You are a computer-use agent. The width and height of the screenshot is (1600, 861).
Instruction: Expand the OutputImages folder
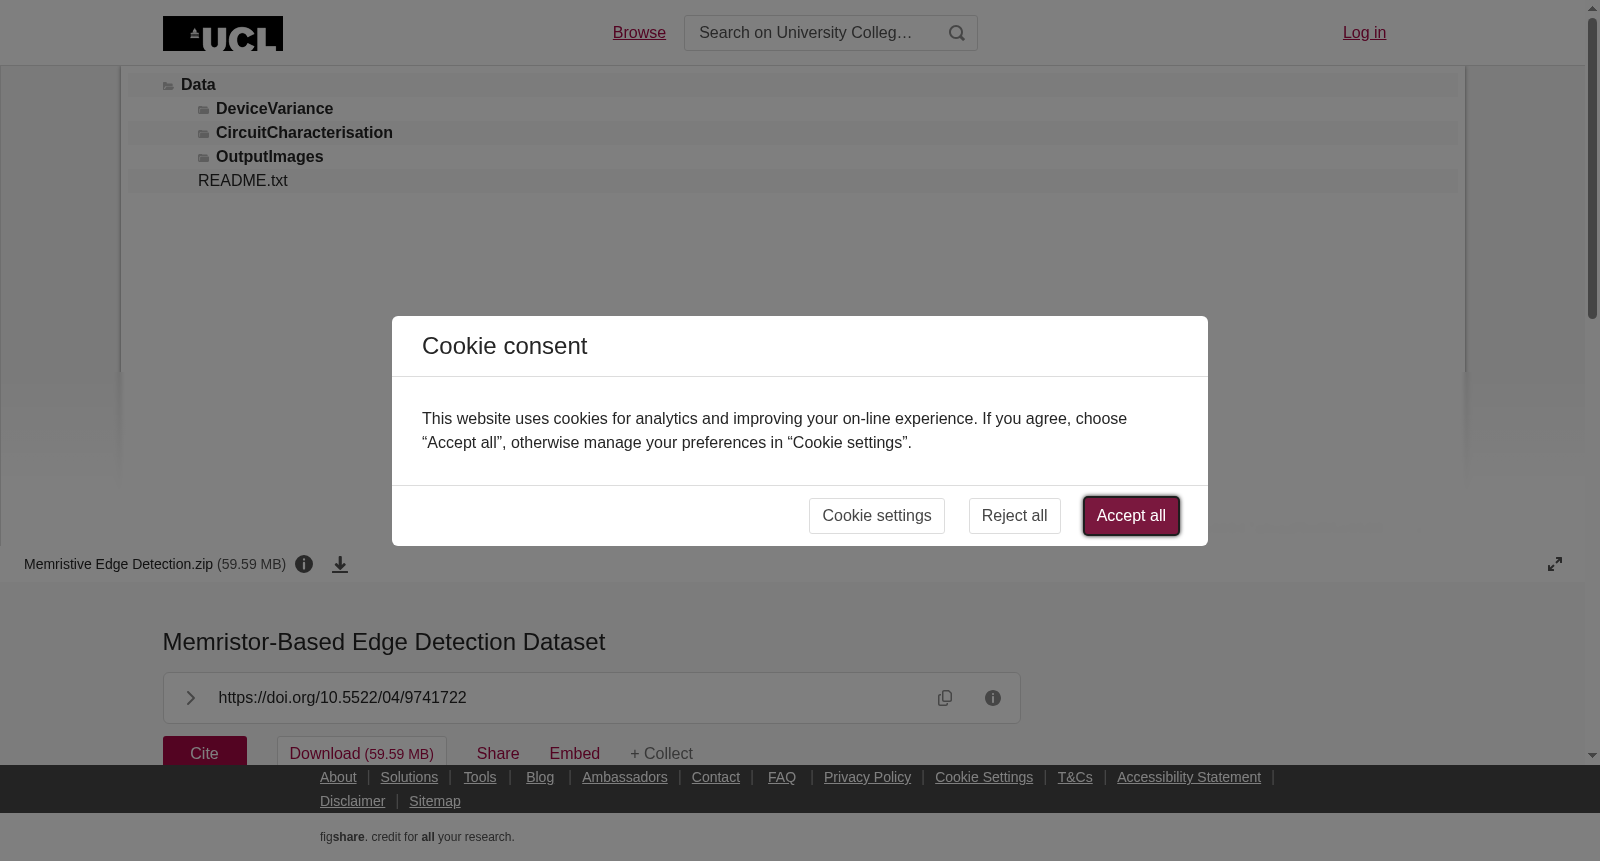792,157
